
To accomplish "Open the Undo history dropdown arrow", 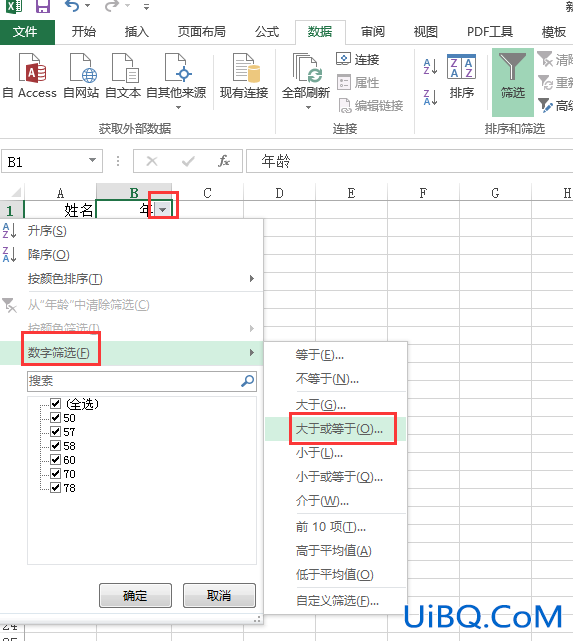I will click(x=87, y=6).
